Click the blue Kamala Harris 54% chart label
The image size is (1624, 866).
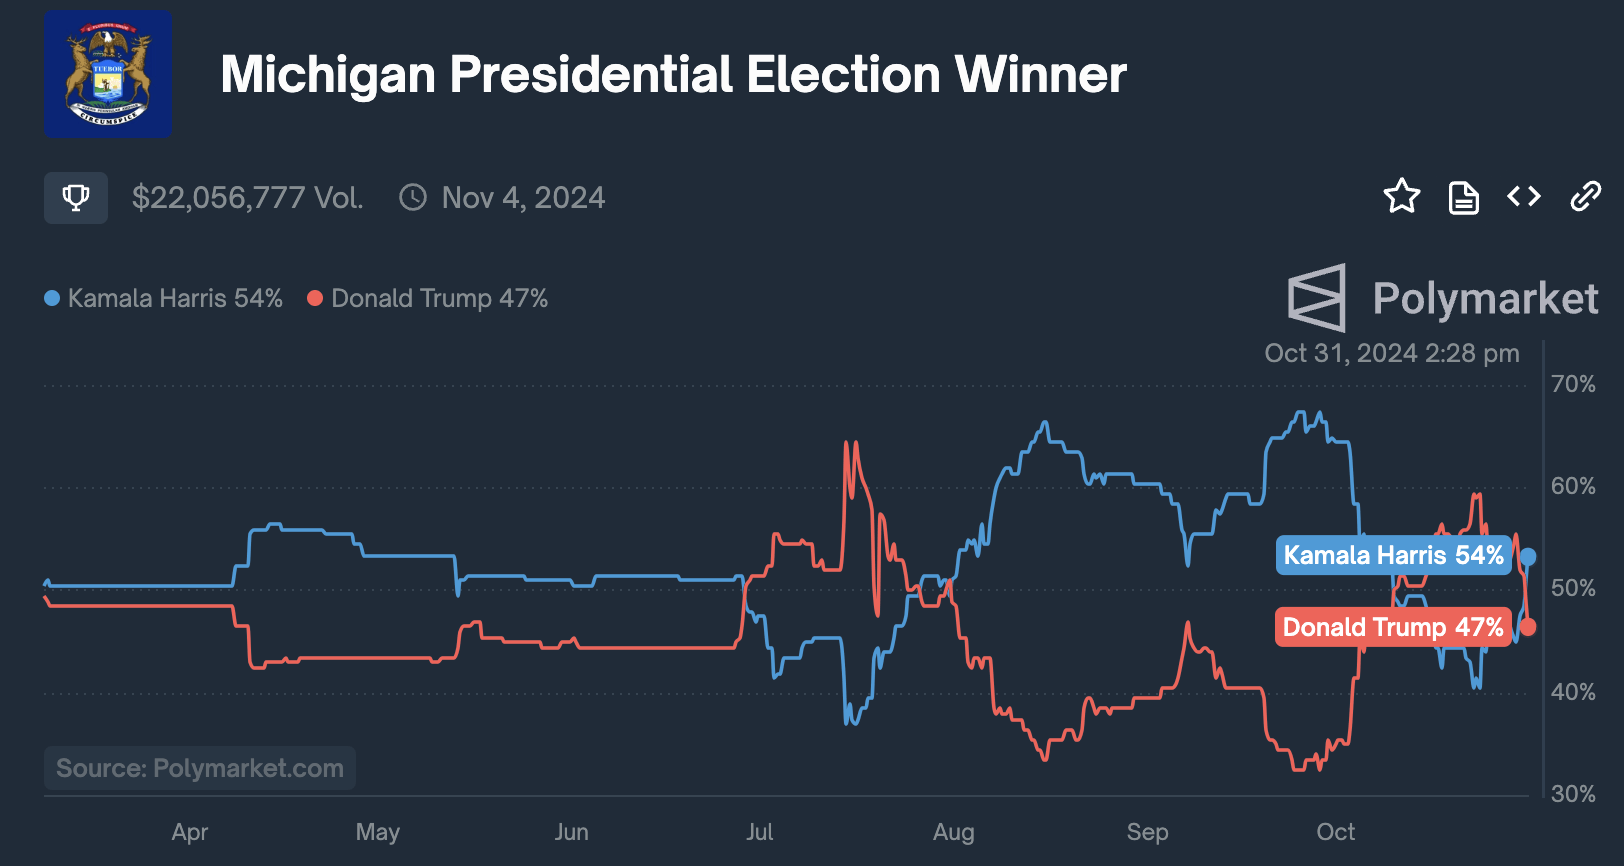coord(1392,555)
